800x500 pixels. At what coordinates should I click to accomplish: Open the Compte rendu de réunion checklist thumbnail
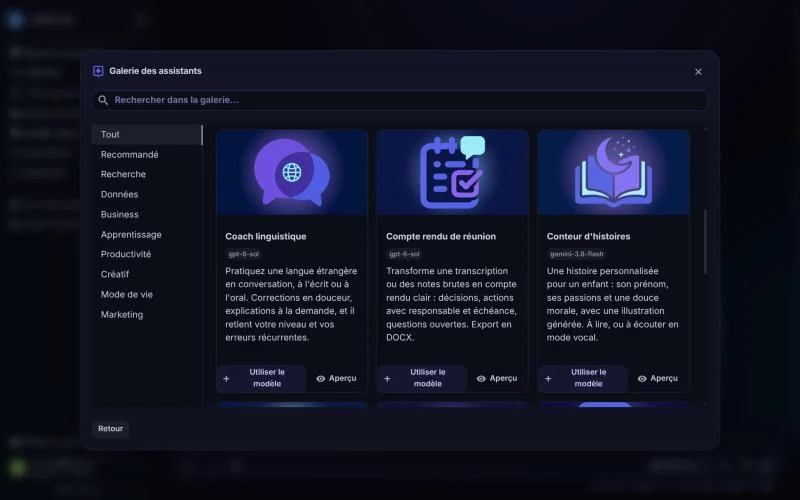tap(453, 172)
